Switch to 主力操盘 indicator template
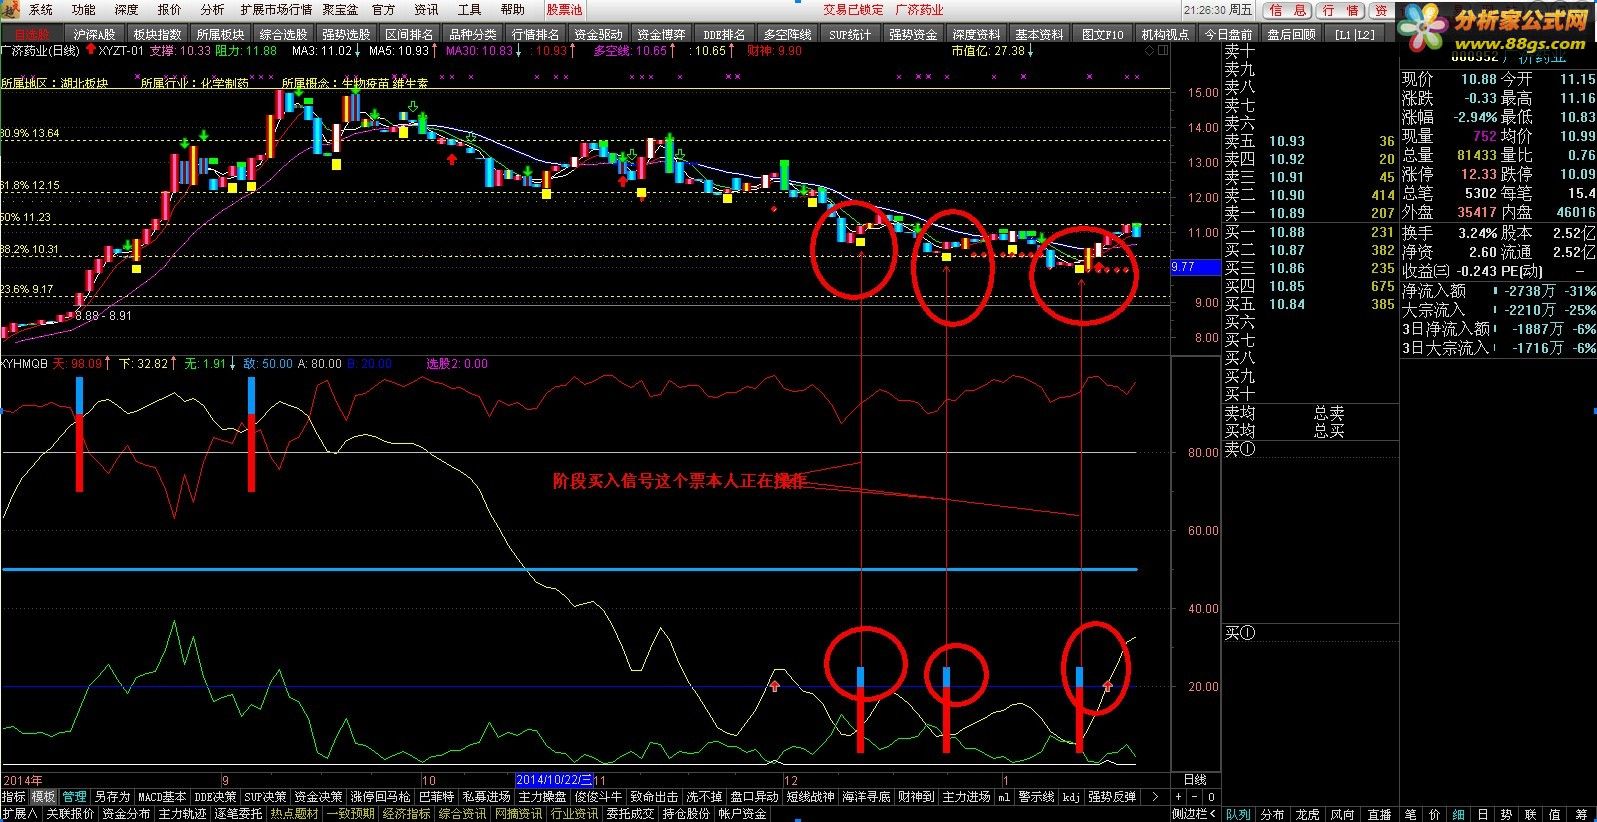This screenshot has width=1597, height=822. [x=543, y=797]
